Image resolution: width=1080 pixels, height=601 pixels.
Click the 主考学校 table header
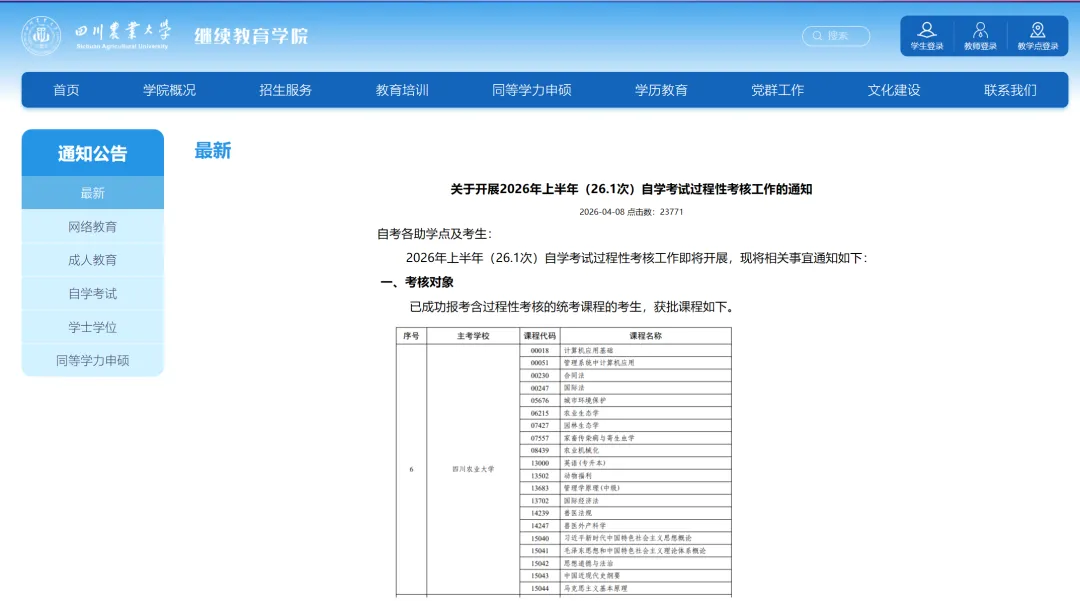(473, 336)
